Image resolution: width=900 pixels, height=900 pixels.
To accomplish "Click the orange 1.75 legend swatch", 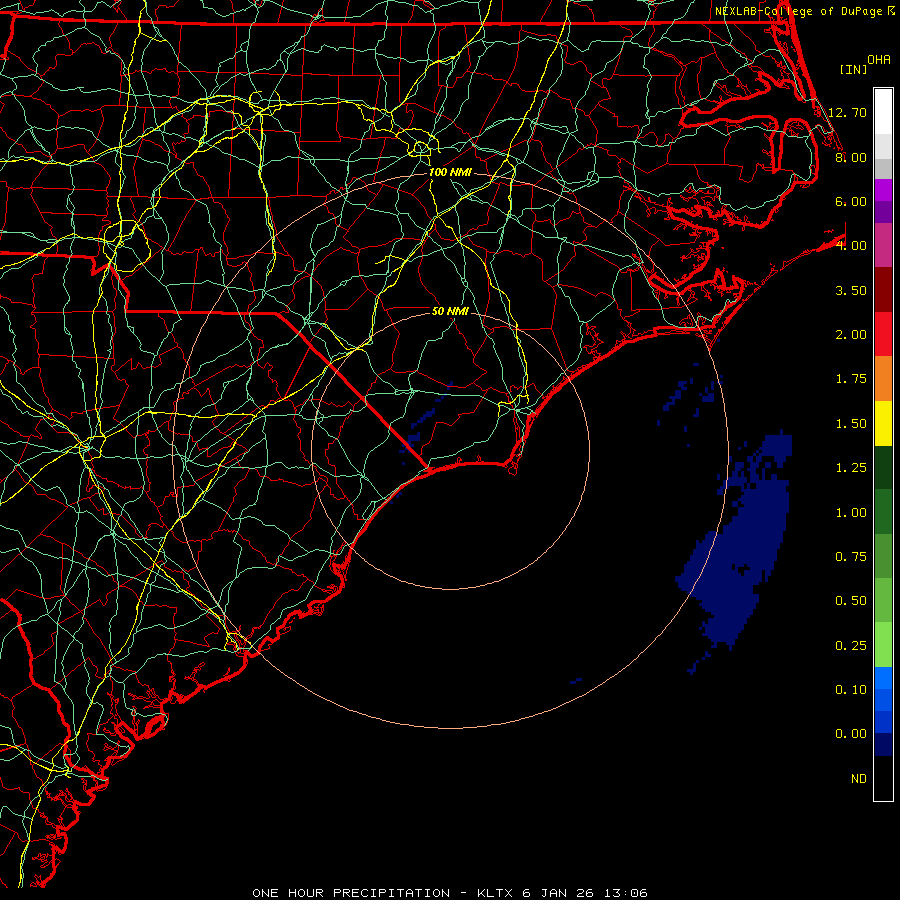I will click(883, 379).
